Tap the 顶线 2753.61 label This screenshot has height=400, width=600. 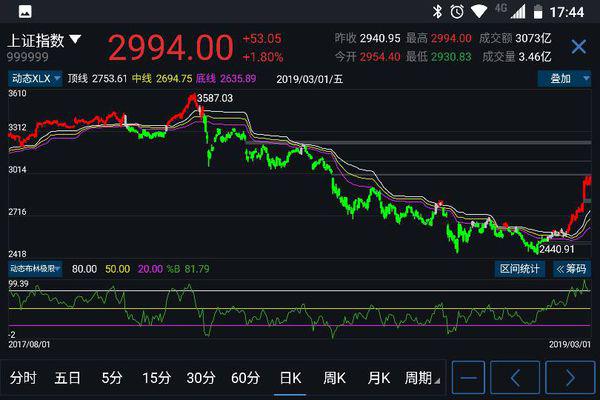tap(97, 79)
